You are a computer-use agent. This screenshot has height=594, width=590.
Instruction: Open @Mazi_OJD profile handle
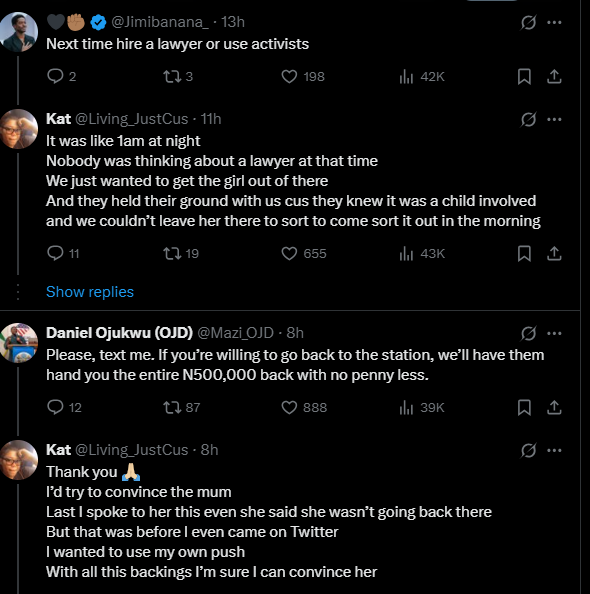click(235, 333)
